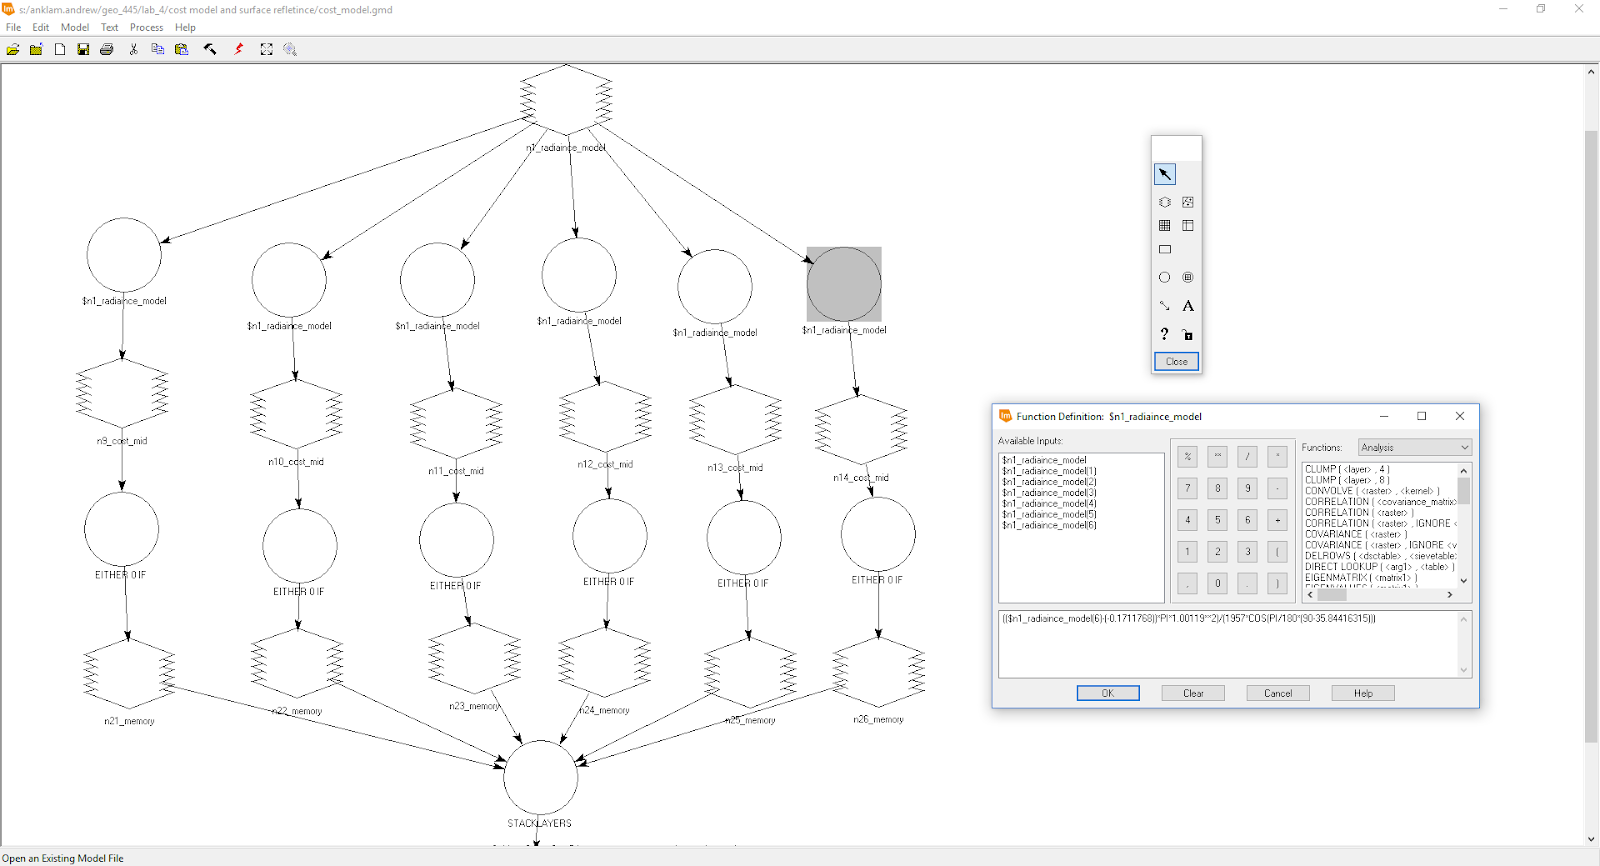Click the divide key on keypad
1600x866 pixels.
coord(1247,457)
